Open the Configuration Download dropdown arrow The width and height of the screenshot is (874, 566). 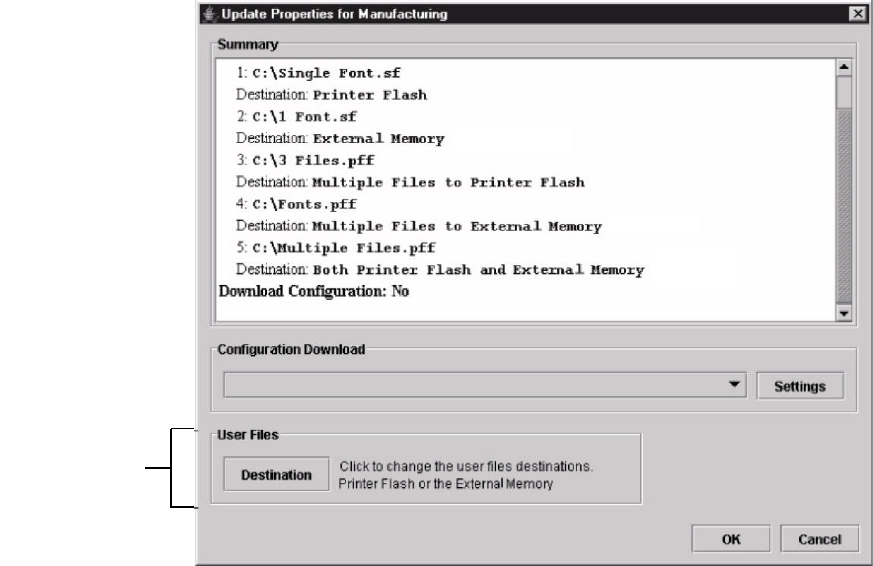735,385
